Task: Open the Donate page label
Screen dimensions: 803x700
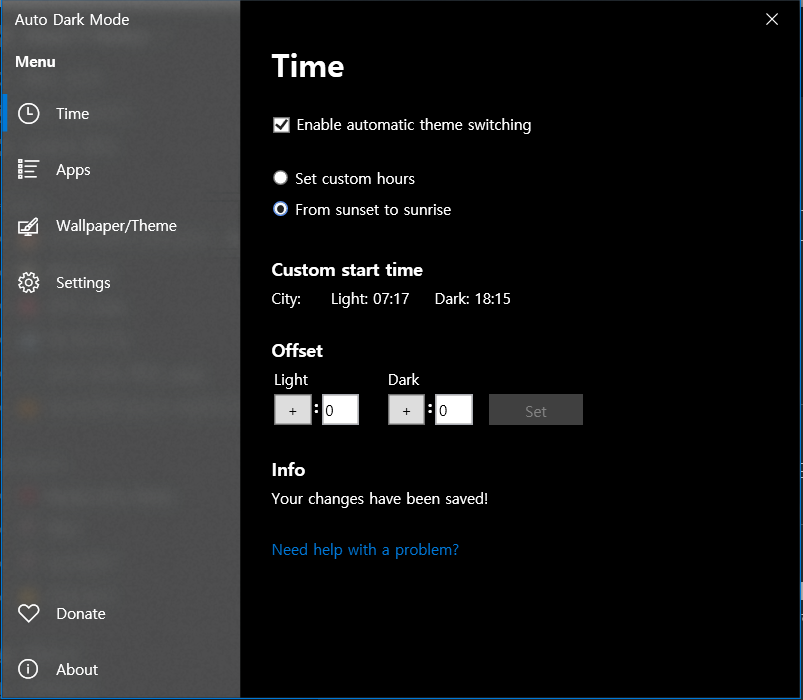Action: point(81,613)
